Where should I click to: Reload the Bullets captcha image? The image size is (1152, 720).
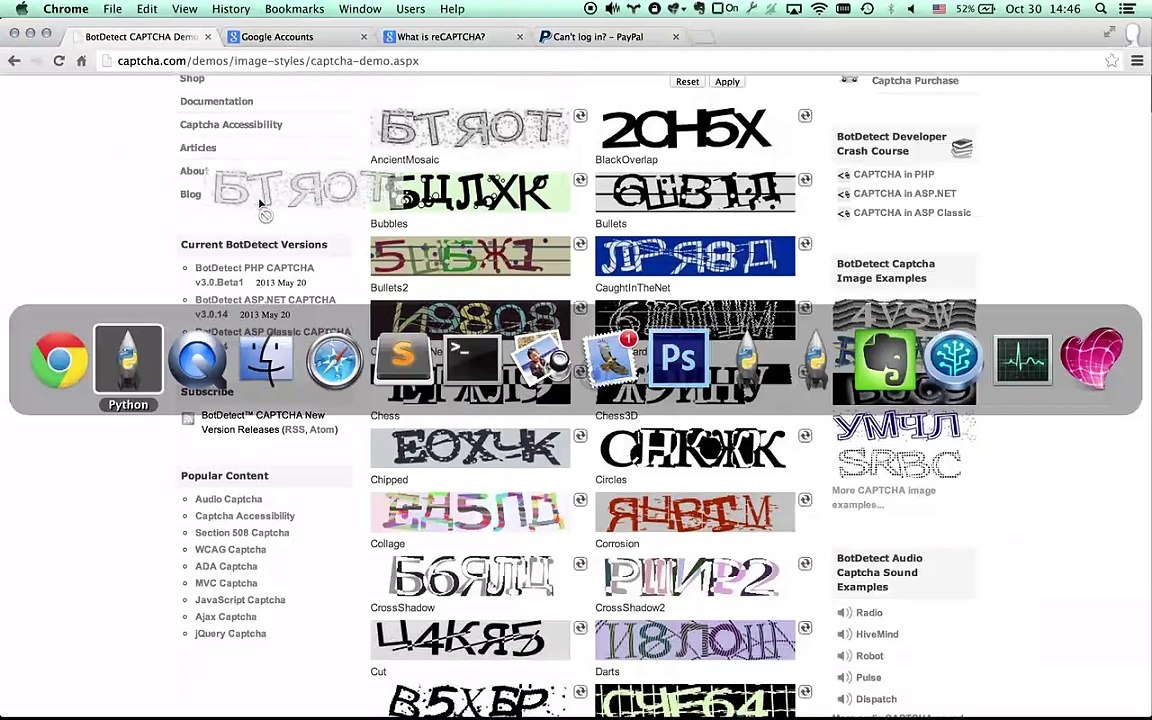coord(805,179)
